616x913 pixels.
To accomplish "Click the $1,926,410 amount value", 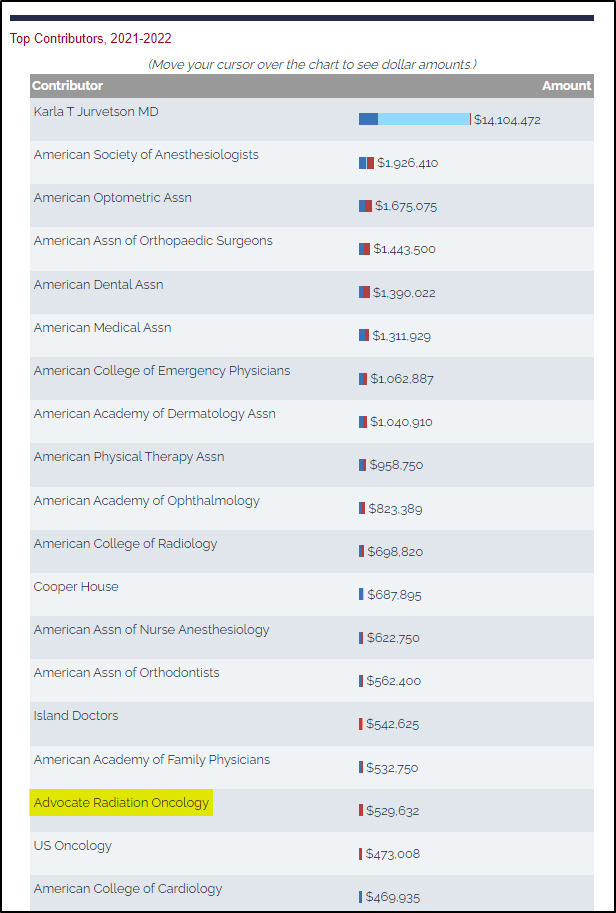I will (x=408, y=164).
